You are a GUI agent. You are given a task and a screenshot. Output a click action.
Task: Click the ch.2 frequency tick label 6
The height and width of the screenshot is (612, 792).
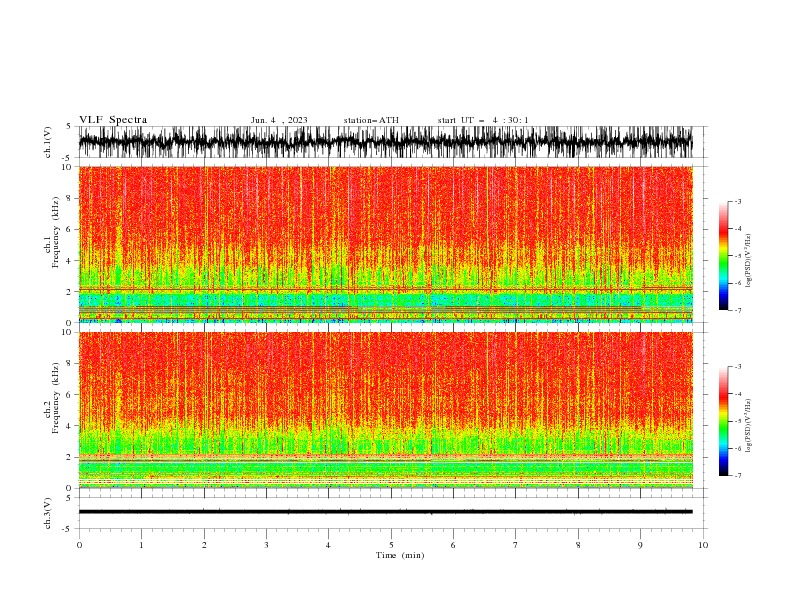click(x=70, y=395)
